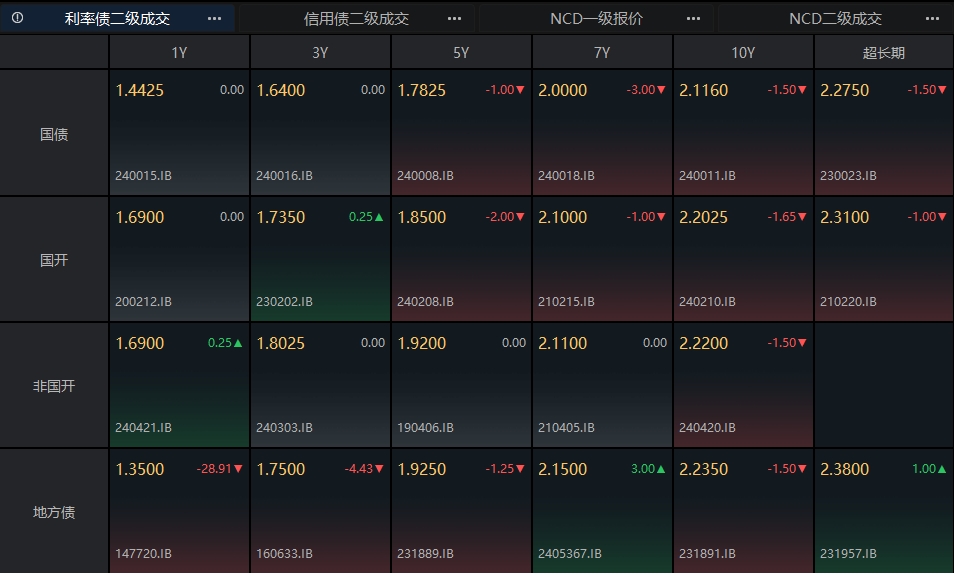The image size is (954, 573).
Task: Select the 地方债 row label
Action: pos(54,512)
